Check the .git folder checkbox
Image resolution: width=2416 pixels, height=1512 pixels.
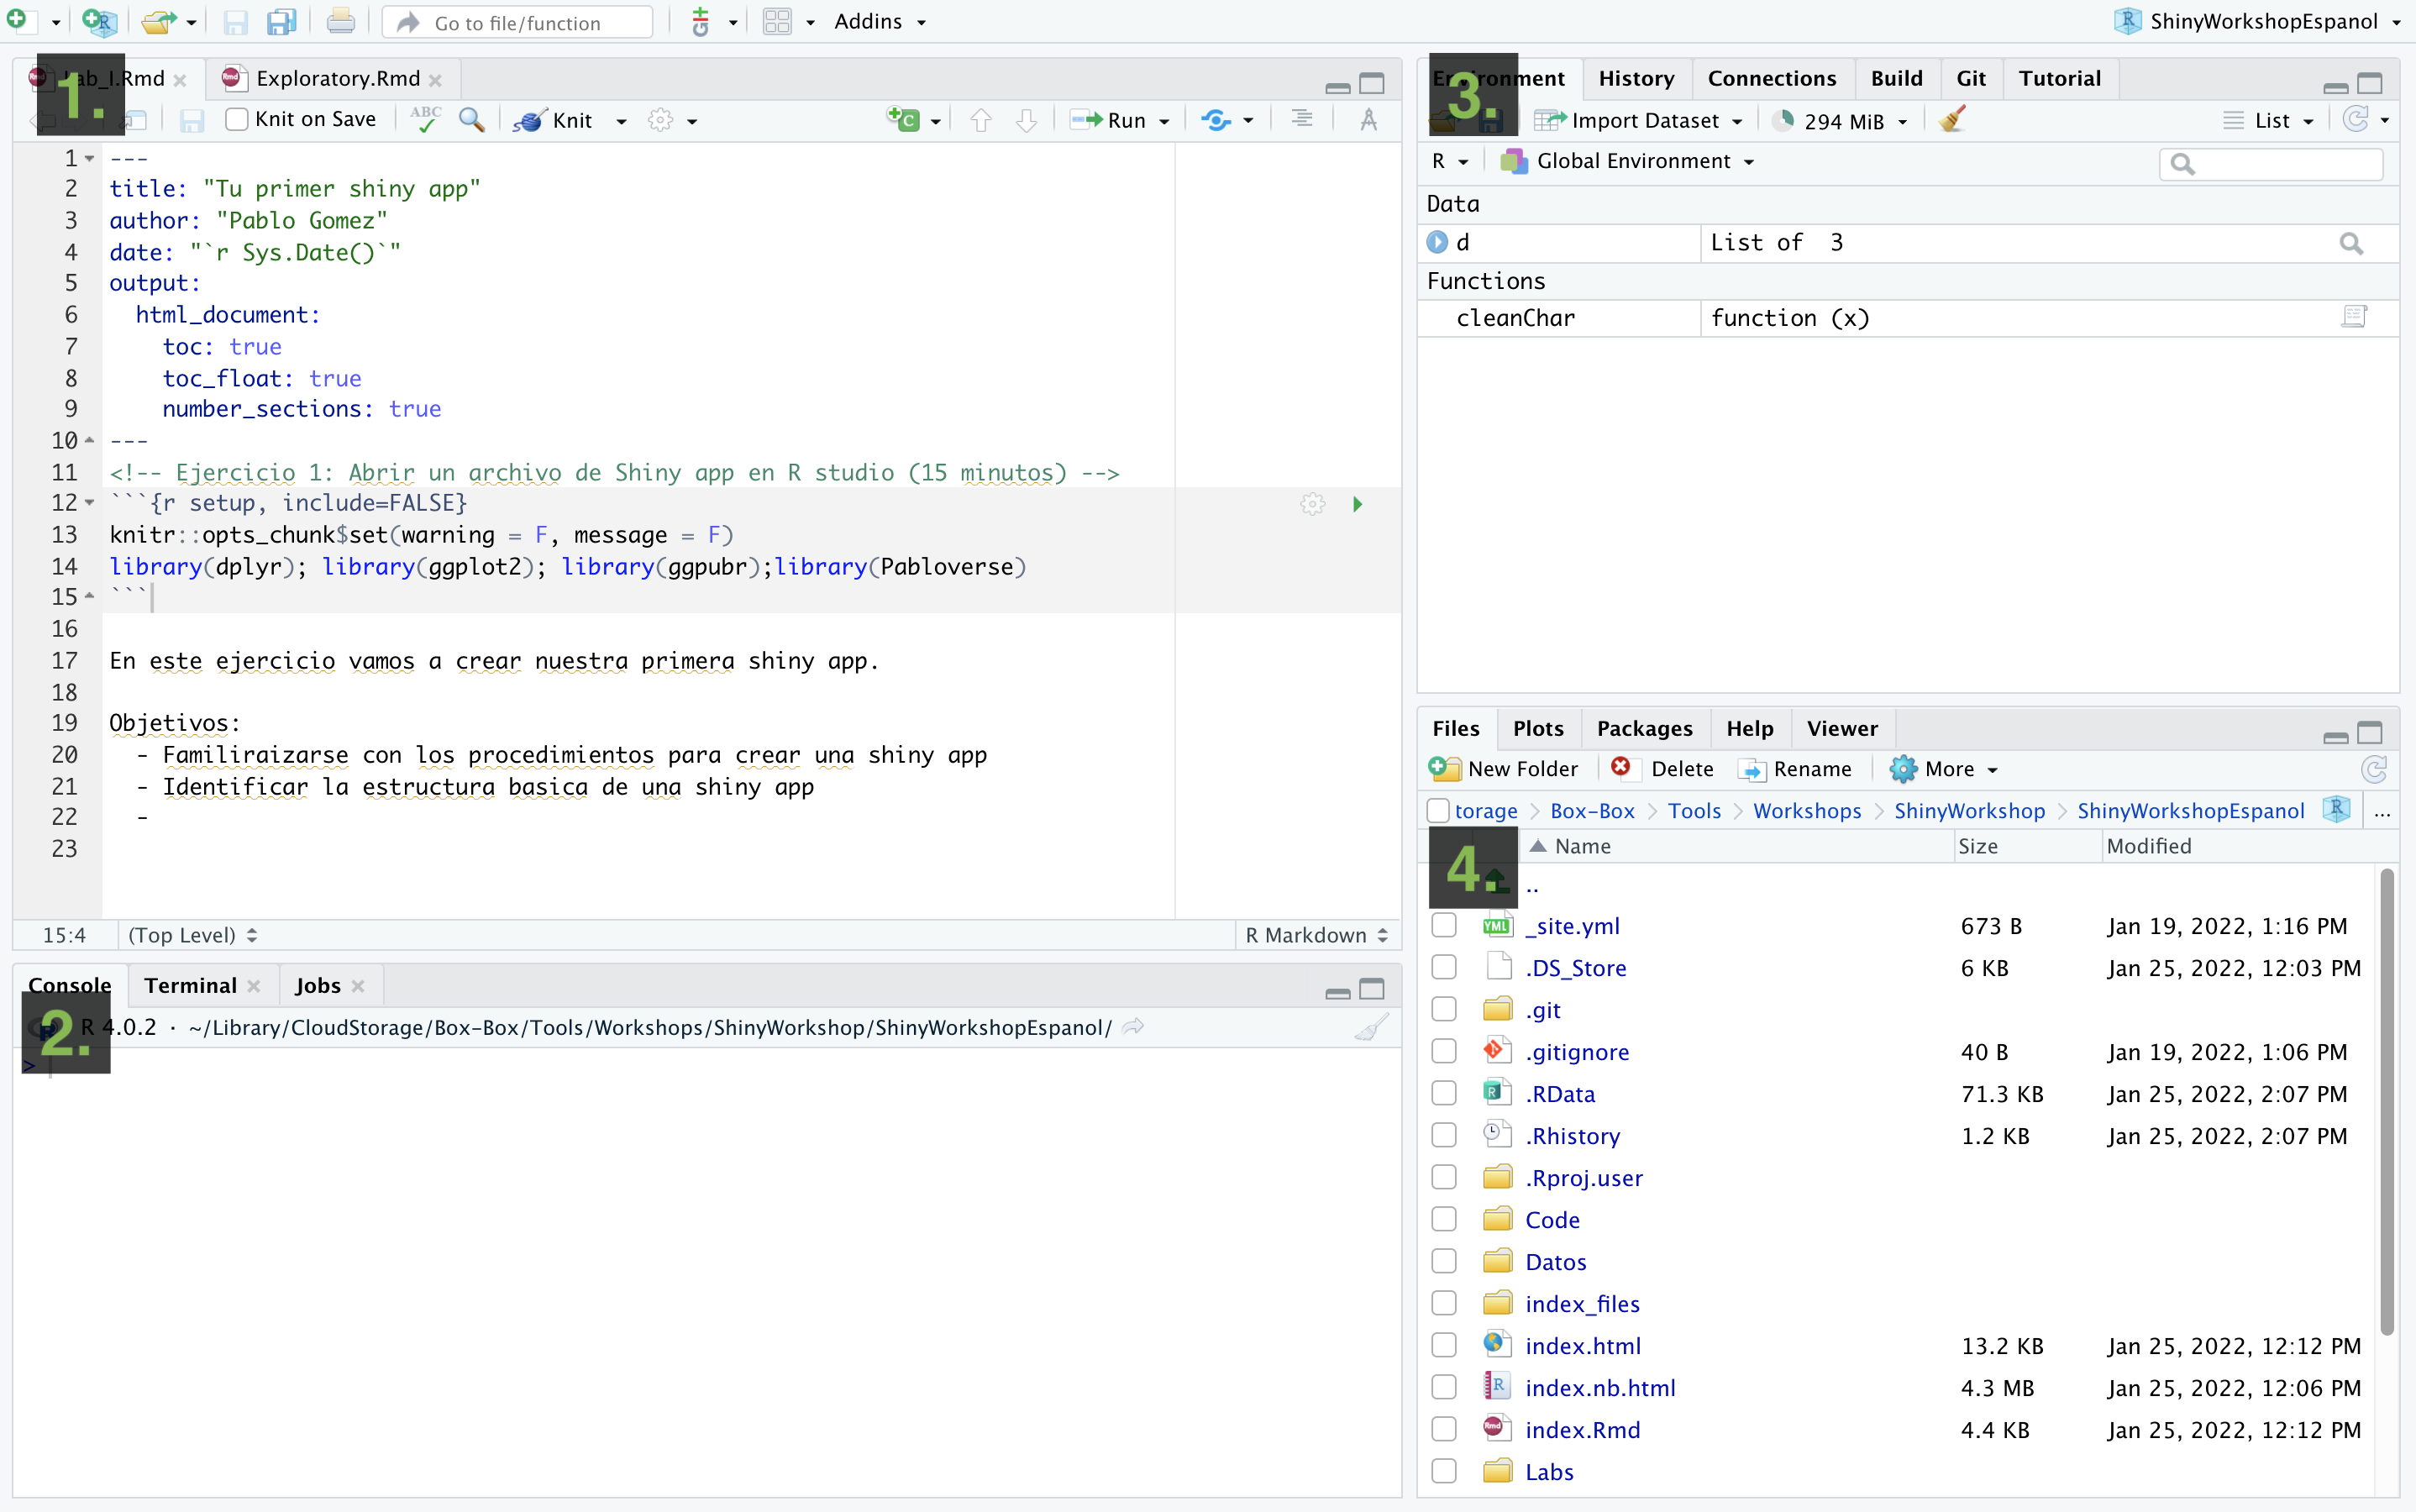click(x=1444, y=1009)
